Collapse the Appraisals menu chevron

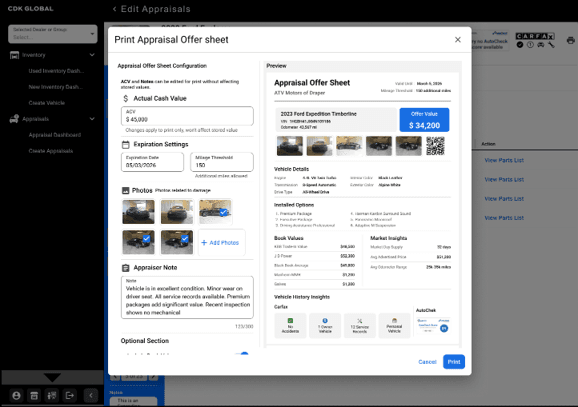point(92,119)
